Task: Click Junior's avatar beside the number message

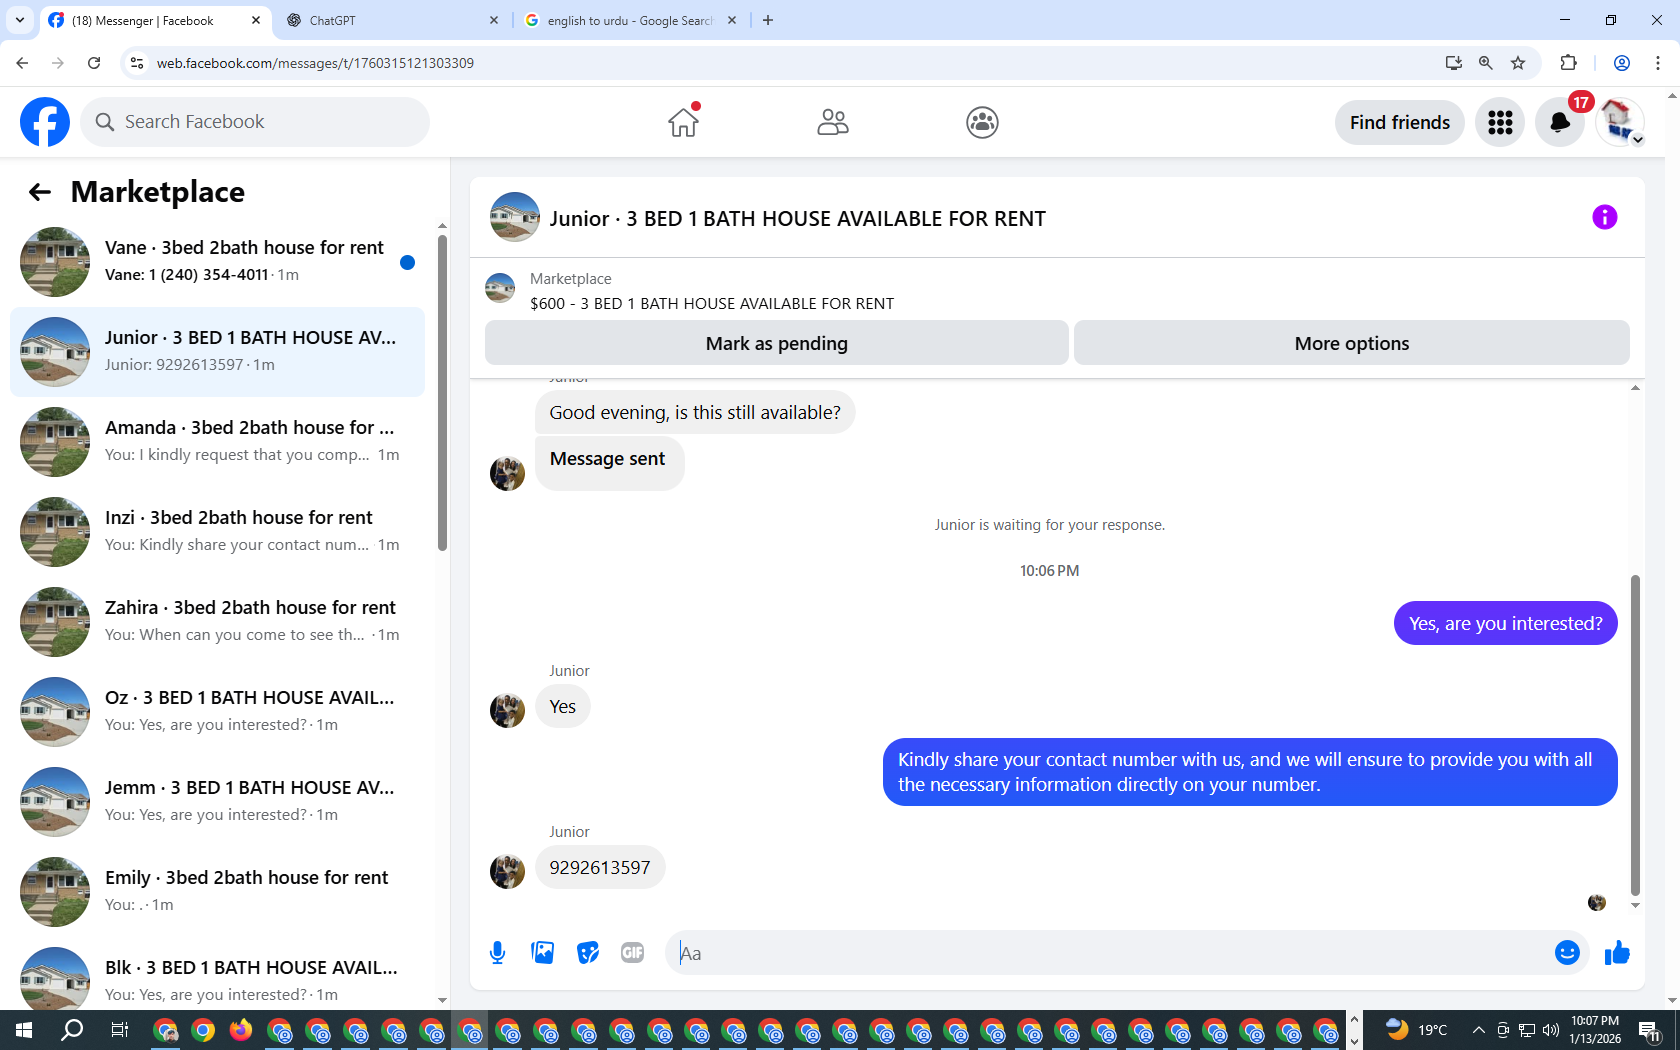Action: click(x=507, y=871)
